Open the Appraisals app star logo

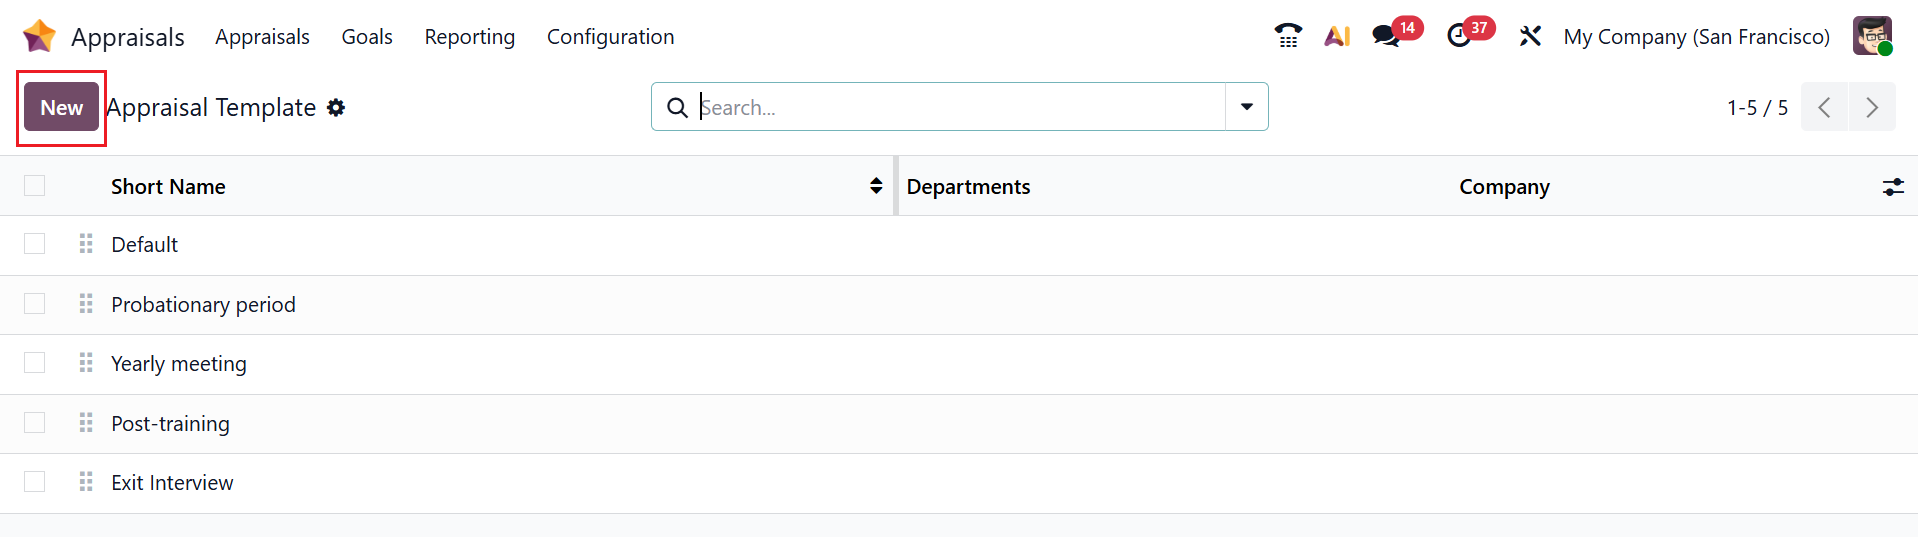pos(39,36)
